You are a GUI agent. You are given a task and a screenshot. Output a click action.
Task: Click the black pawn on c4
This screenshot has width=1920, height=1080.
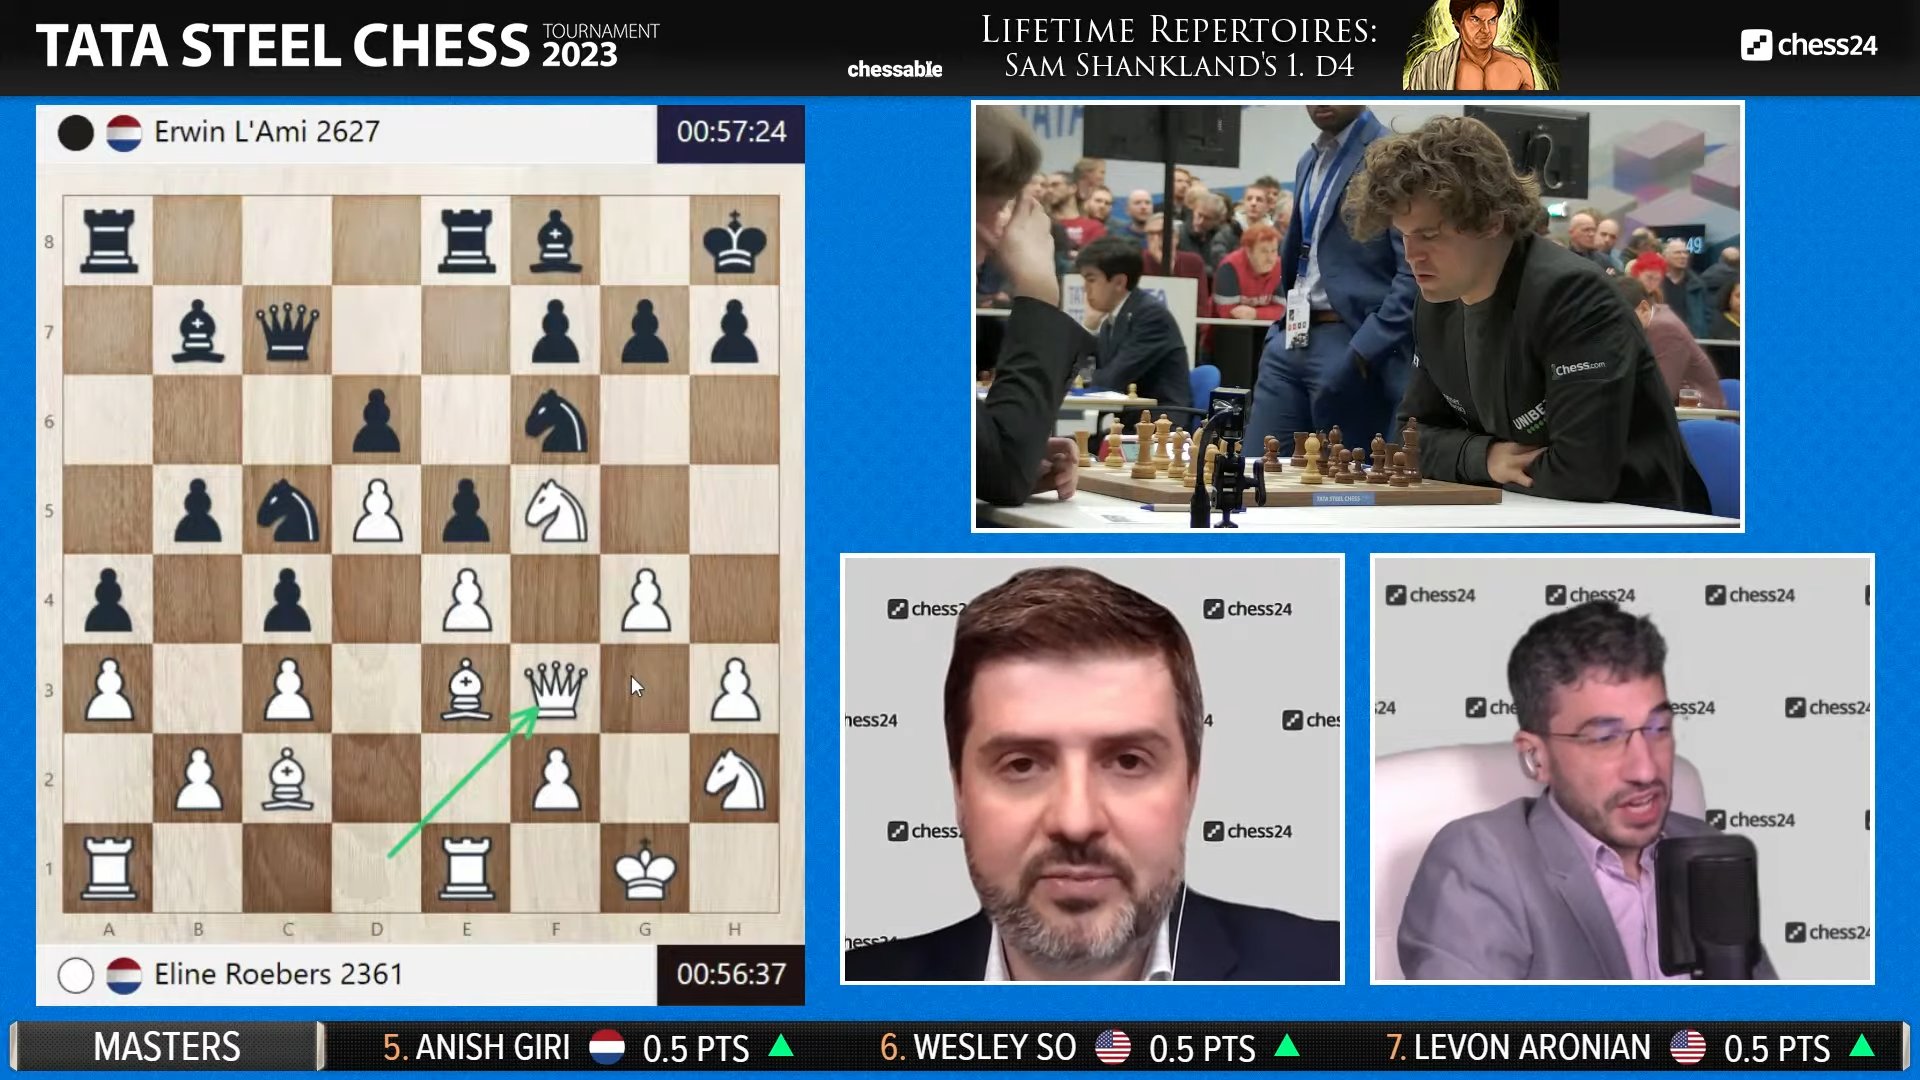click(287, 599)
